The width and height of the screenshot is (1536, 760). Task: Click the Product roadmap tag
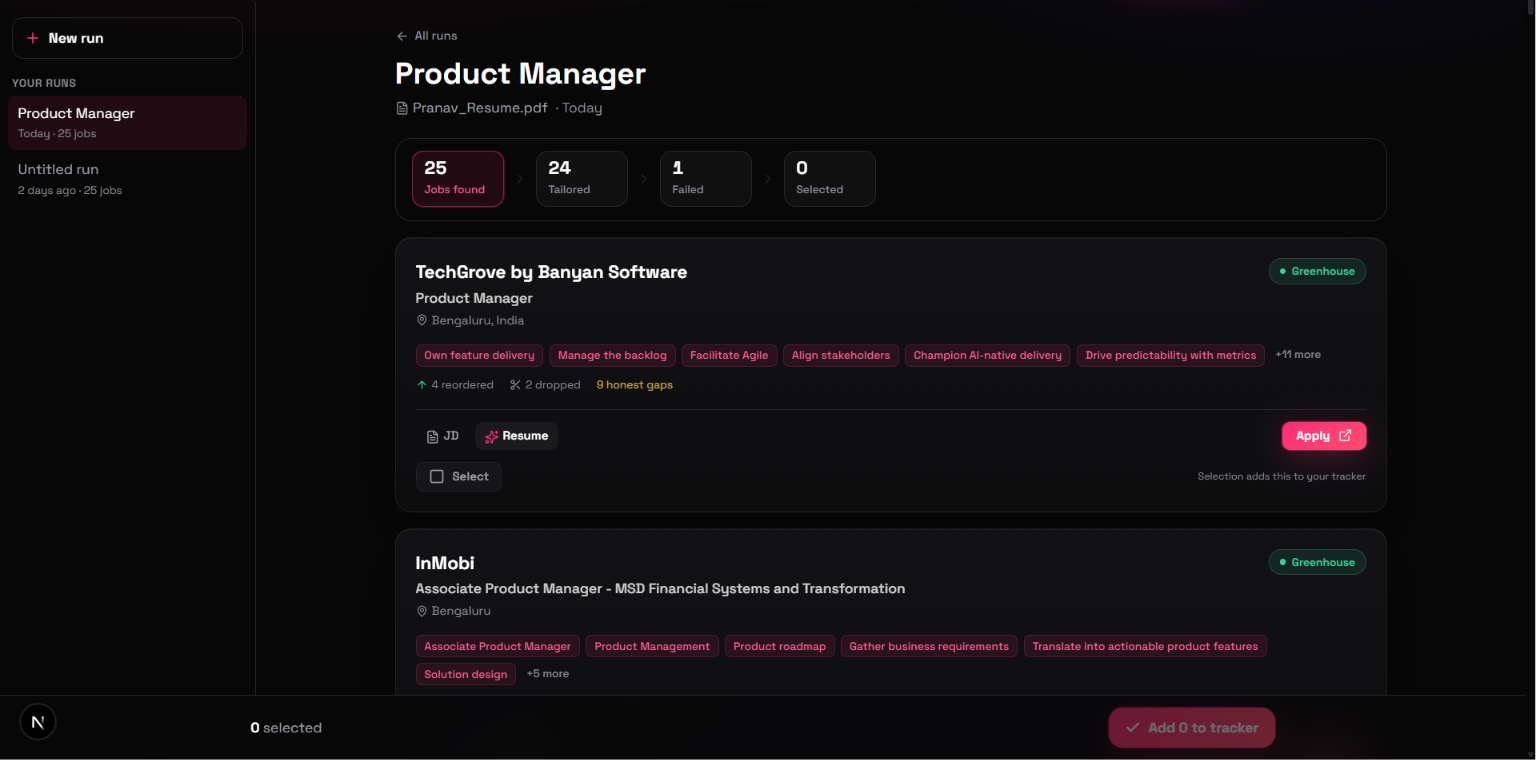click(x=780, y=646)
